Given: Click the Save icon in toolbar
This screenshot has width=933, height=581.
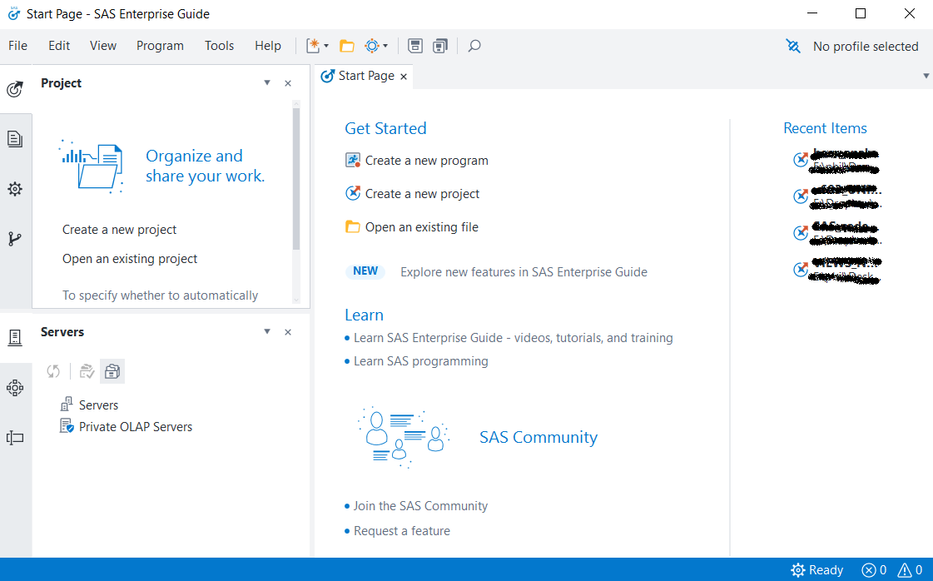Looking at the screenshot, I should [415, 46].
